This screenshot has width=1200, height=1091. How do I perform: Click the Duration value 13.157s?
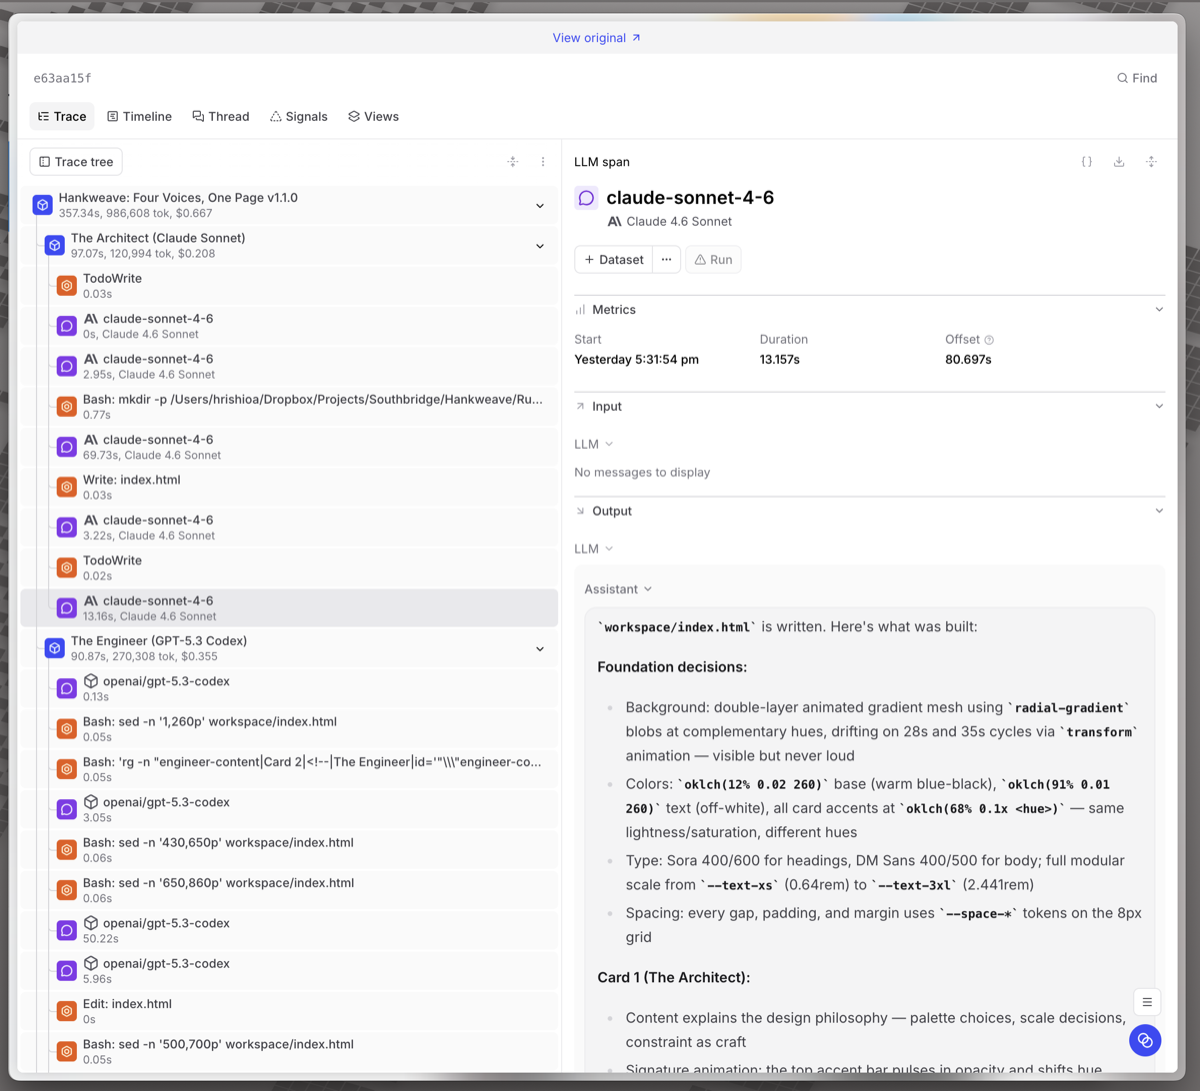click(780, 359)
